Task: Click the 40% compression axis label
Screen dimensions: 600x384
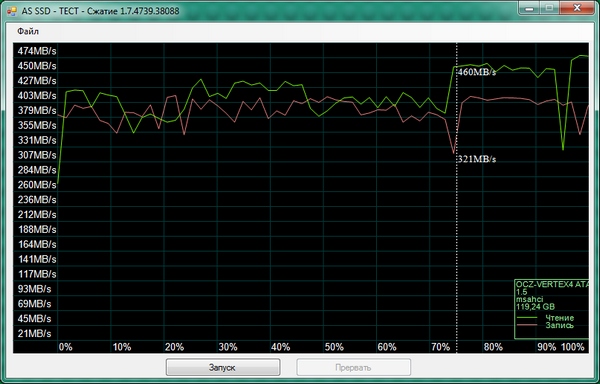Action: pos(280,347)
